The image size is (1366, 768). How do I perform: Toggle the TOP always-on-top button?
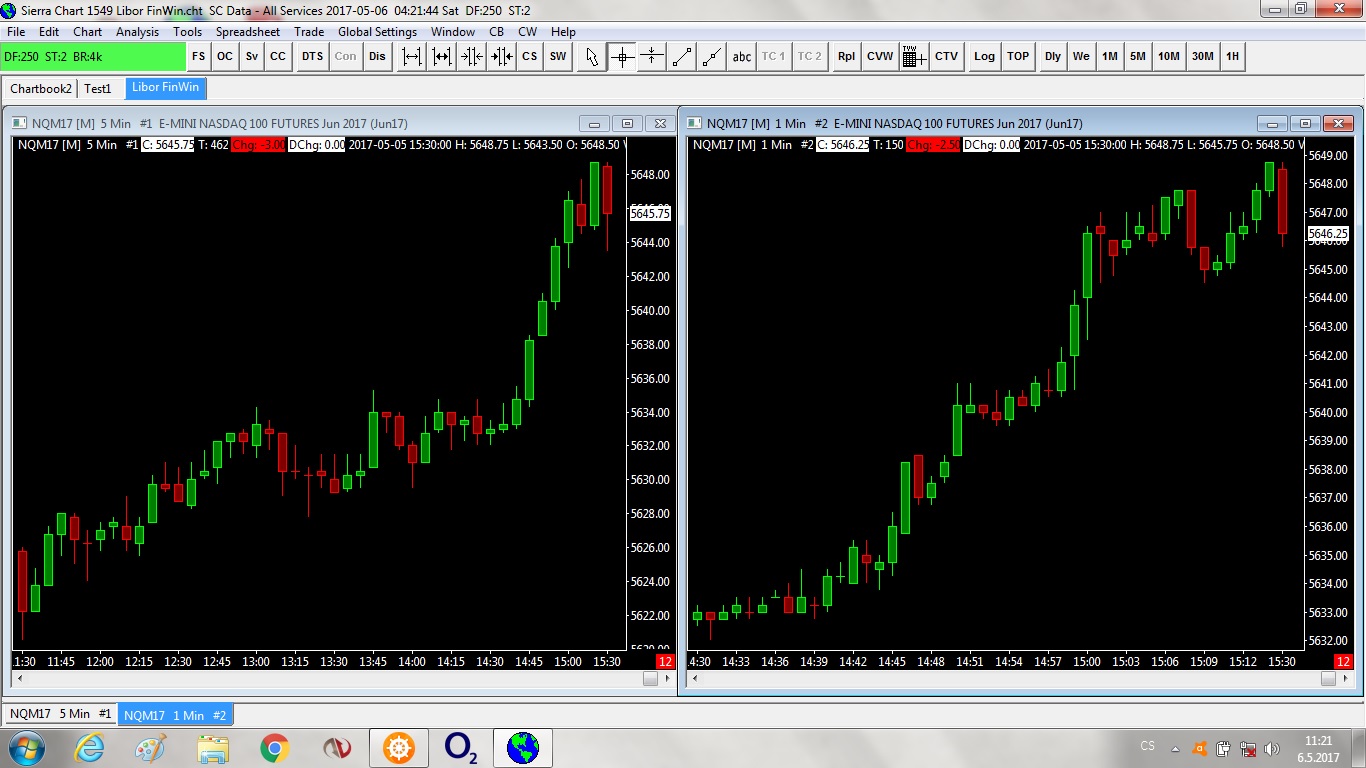(x=1018, y=57)
